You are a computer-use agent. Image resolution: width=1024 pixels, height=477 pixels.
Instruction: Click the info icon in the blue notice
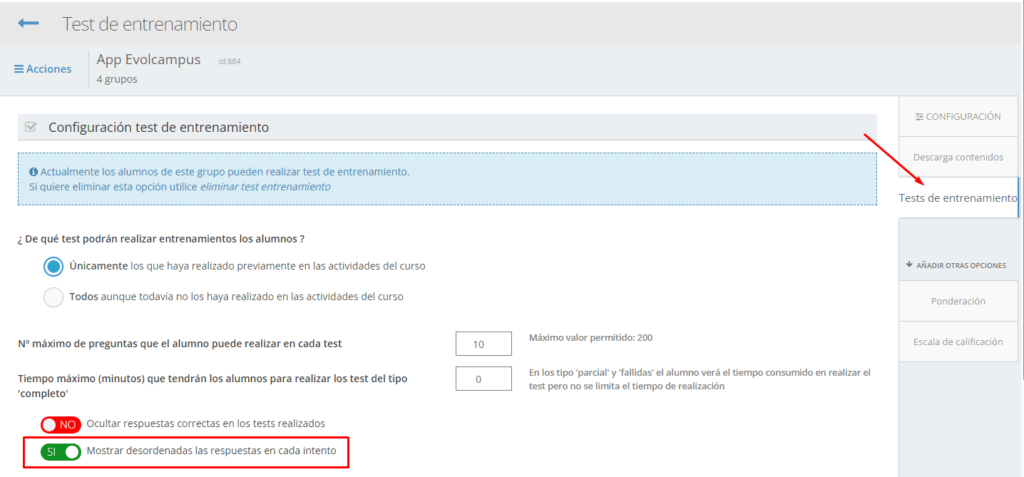[x=33, y=172]
